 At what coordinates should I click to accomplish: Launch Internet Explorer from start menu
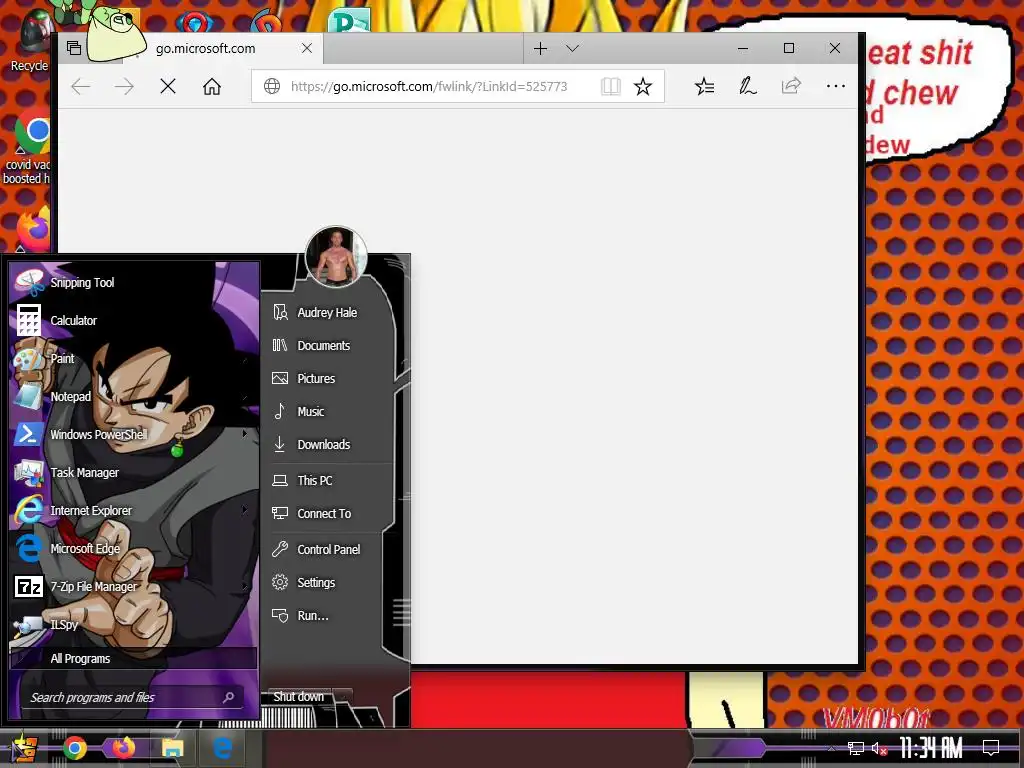click(134, 510)
